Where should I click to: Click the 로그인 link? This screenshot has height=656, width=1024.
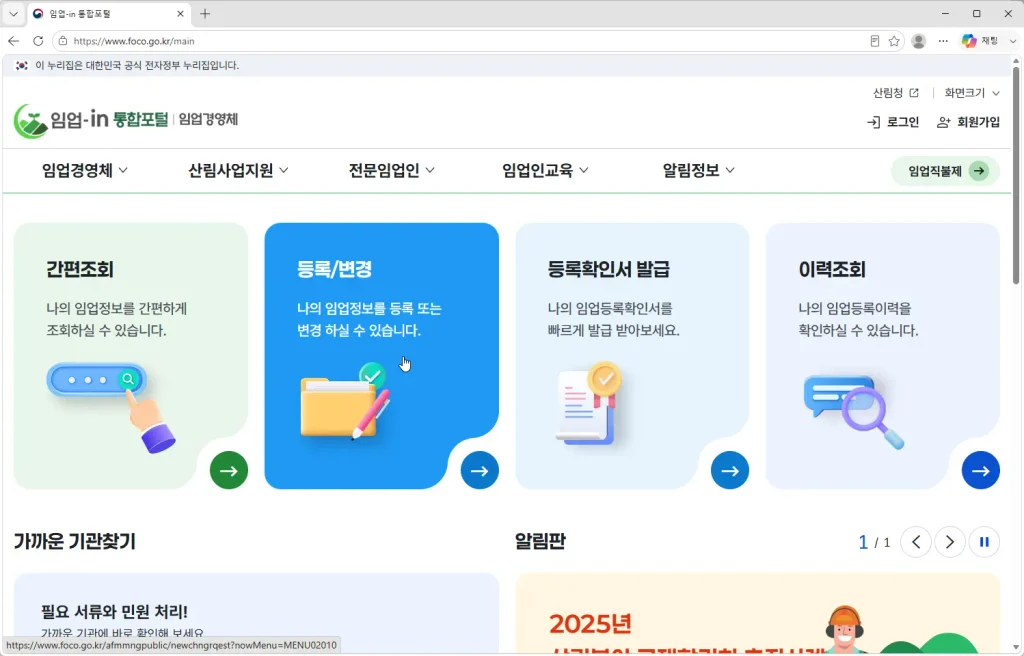click(x=893, y=122)
